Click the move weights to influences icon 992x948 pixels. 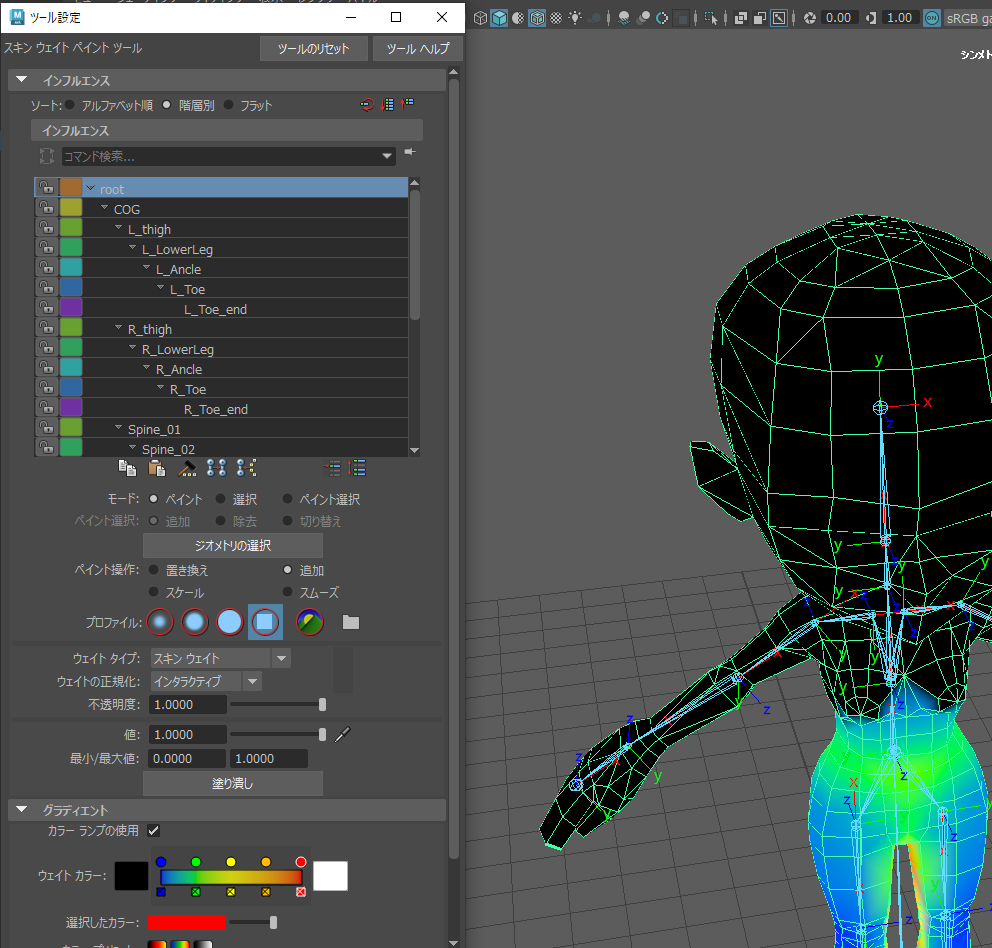[x=216, y=468]
